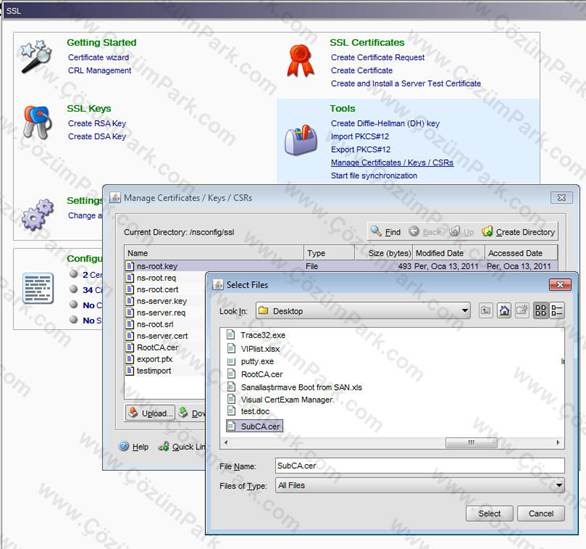Click the Select button
This screenshot has width=586, height=549.
tap(489, 513)
